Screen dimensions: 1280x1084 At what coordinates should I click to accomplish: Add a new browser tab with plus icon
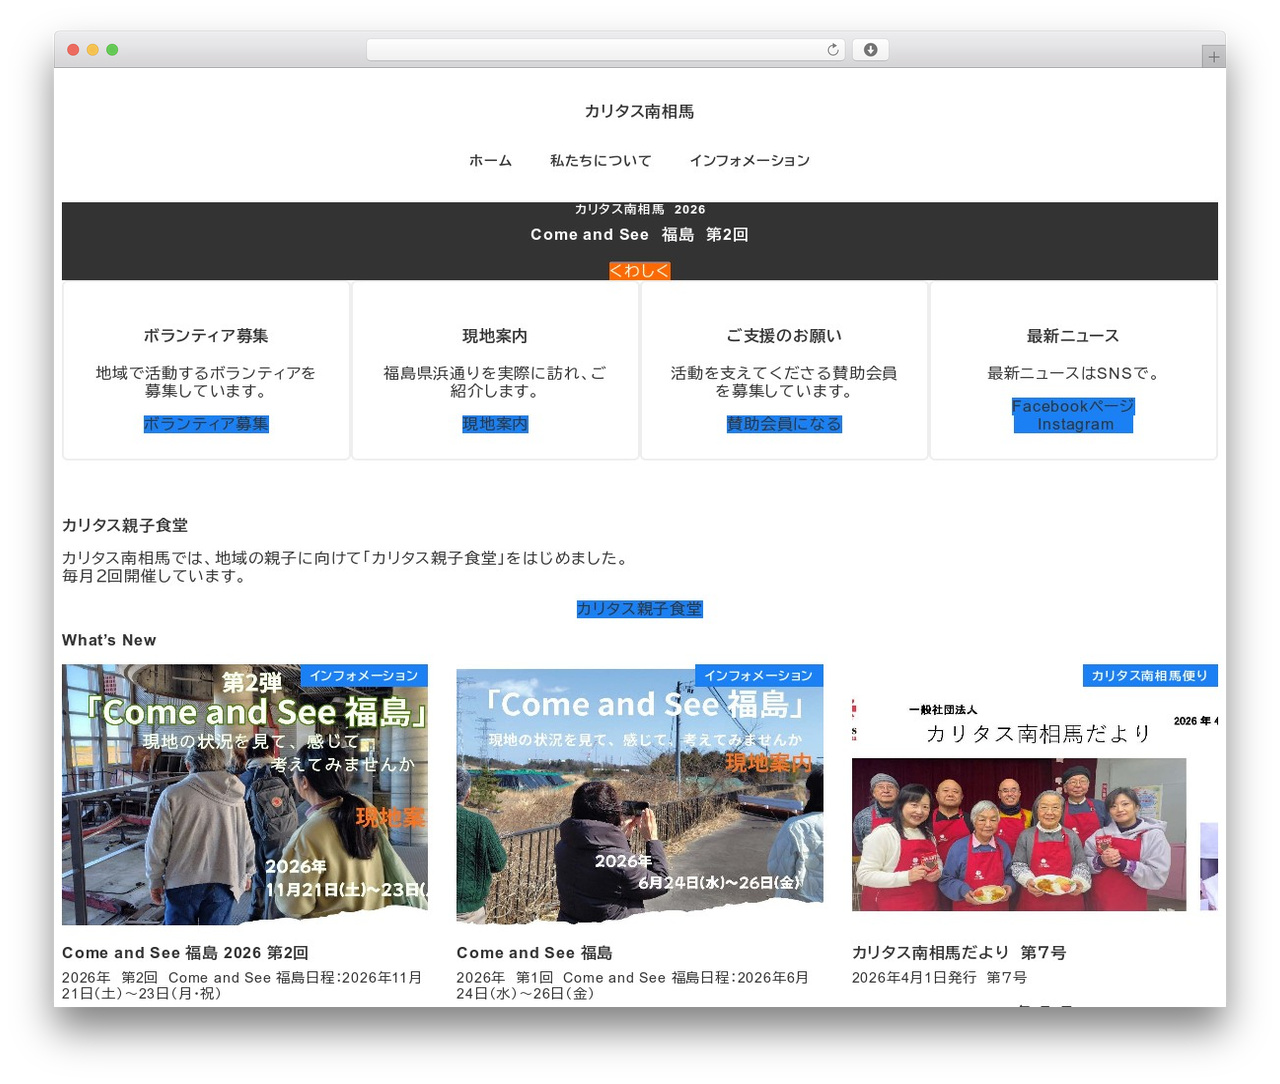(x=1213, y=57)
